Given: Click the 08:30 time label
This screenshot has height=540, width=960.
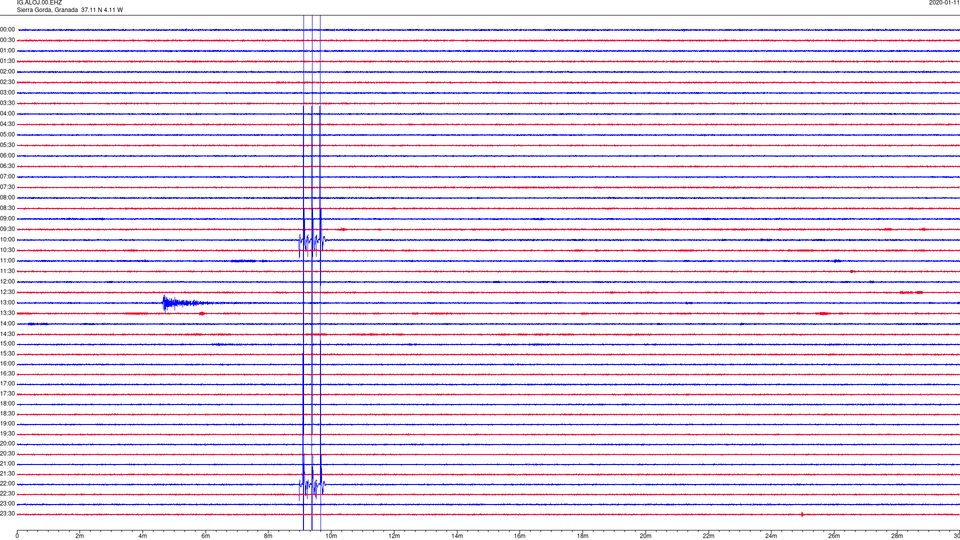Looking at the screenshot, I should [7, 208].
